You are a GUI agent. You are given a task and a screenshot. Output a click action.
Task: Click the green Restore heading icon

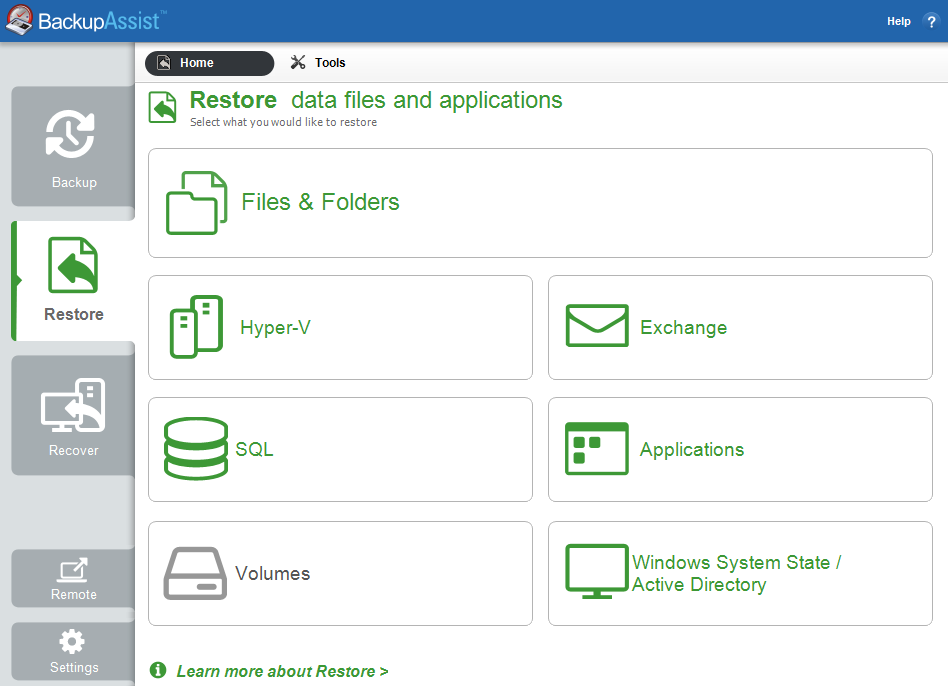(x=163, y=107)
